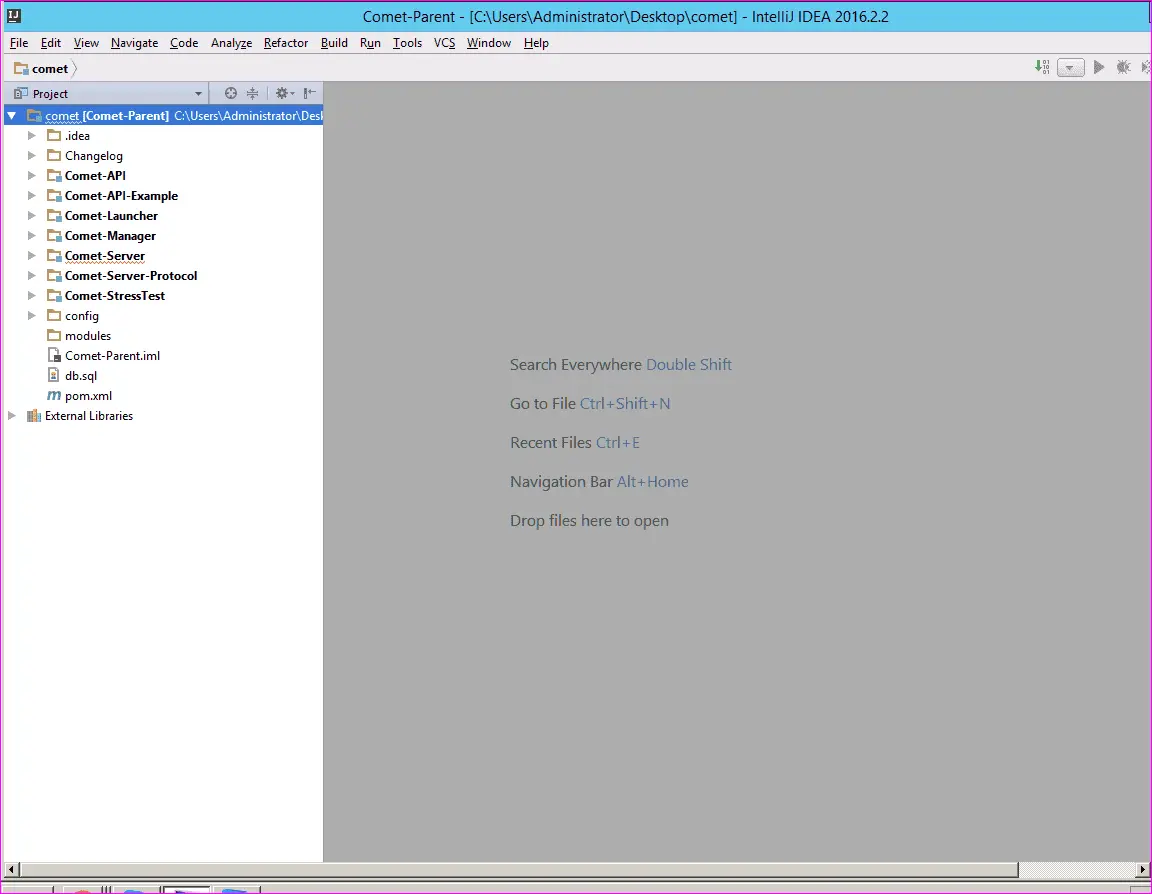The height and width of the screenshot is (894, 1152).
Task: Expand the Comet-Manager module
Action: pyautogui.click(x=32, y=236)
